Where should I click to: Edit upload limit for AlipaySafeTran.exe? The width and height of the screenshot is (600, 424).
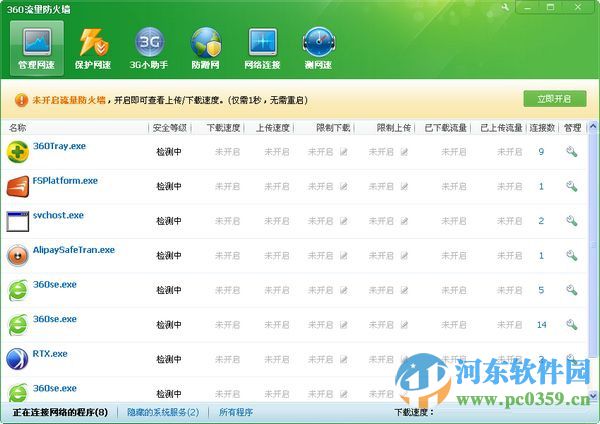pos(404,256)
